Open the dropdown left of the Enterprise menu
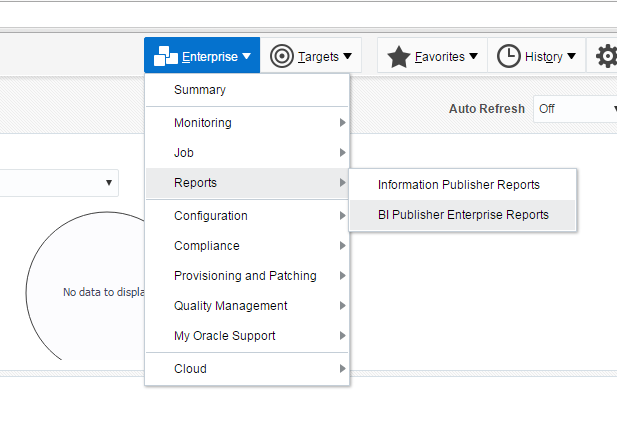This screenshot has height=428, width=617. [x=59, y=183]
